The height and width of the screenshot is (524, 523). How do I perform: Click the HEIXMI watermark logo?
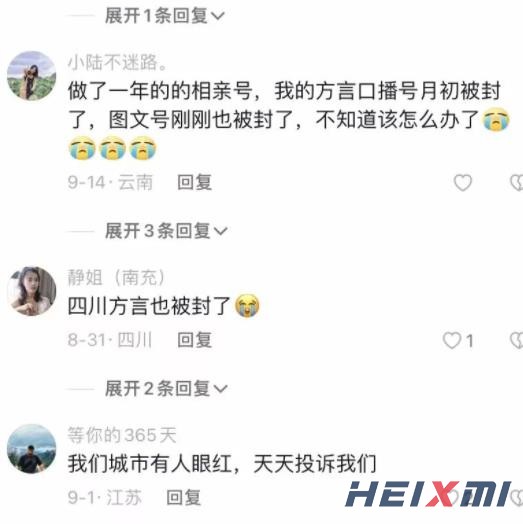pyautogui.click(x=428, y=495)
